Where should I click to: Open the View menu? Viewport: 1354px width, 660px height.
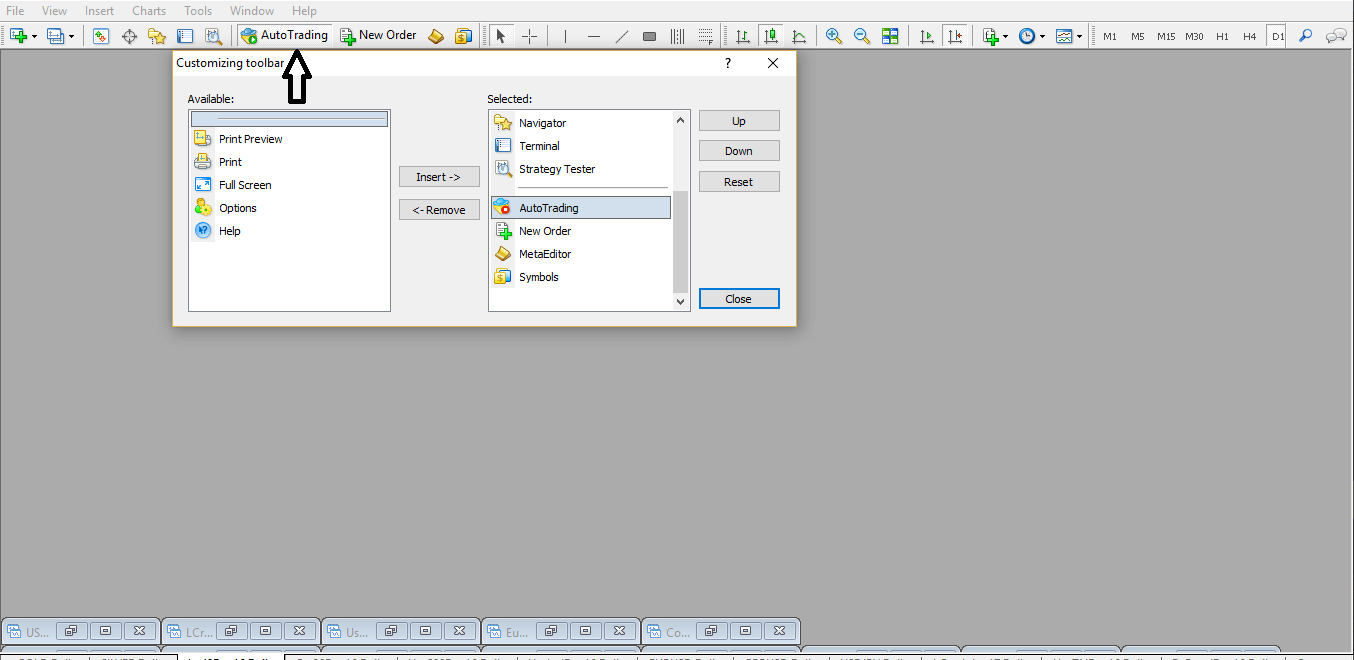[x=54, y=10]
